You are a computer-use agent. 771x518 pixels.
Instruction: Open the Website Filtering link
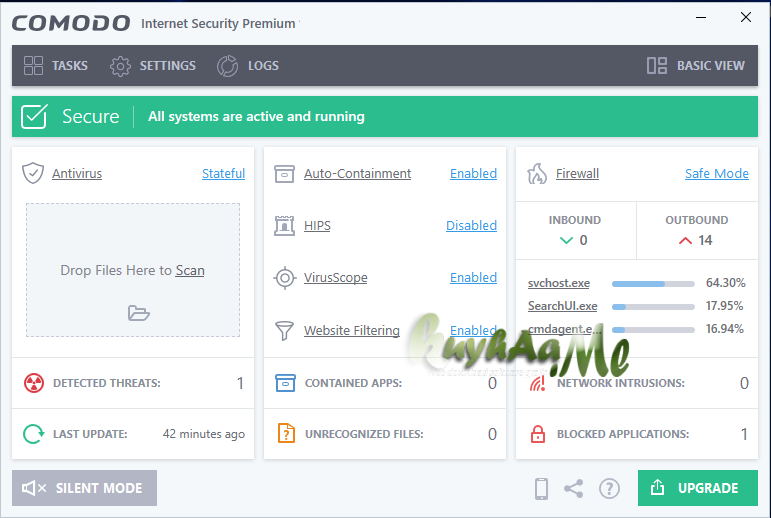pos(352,331)
